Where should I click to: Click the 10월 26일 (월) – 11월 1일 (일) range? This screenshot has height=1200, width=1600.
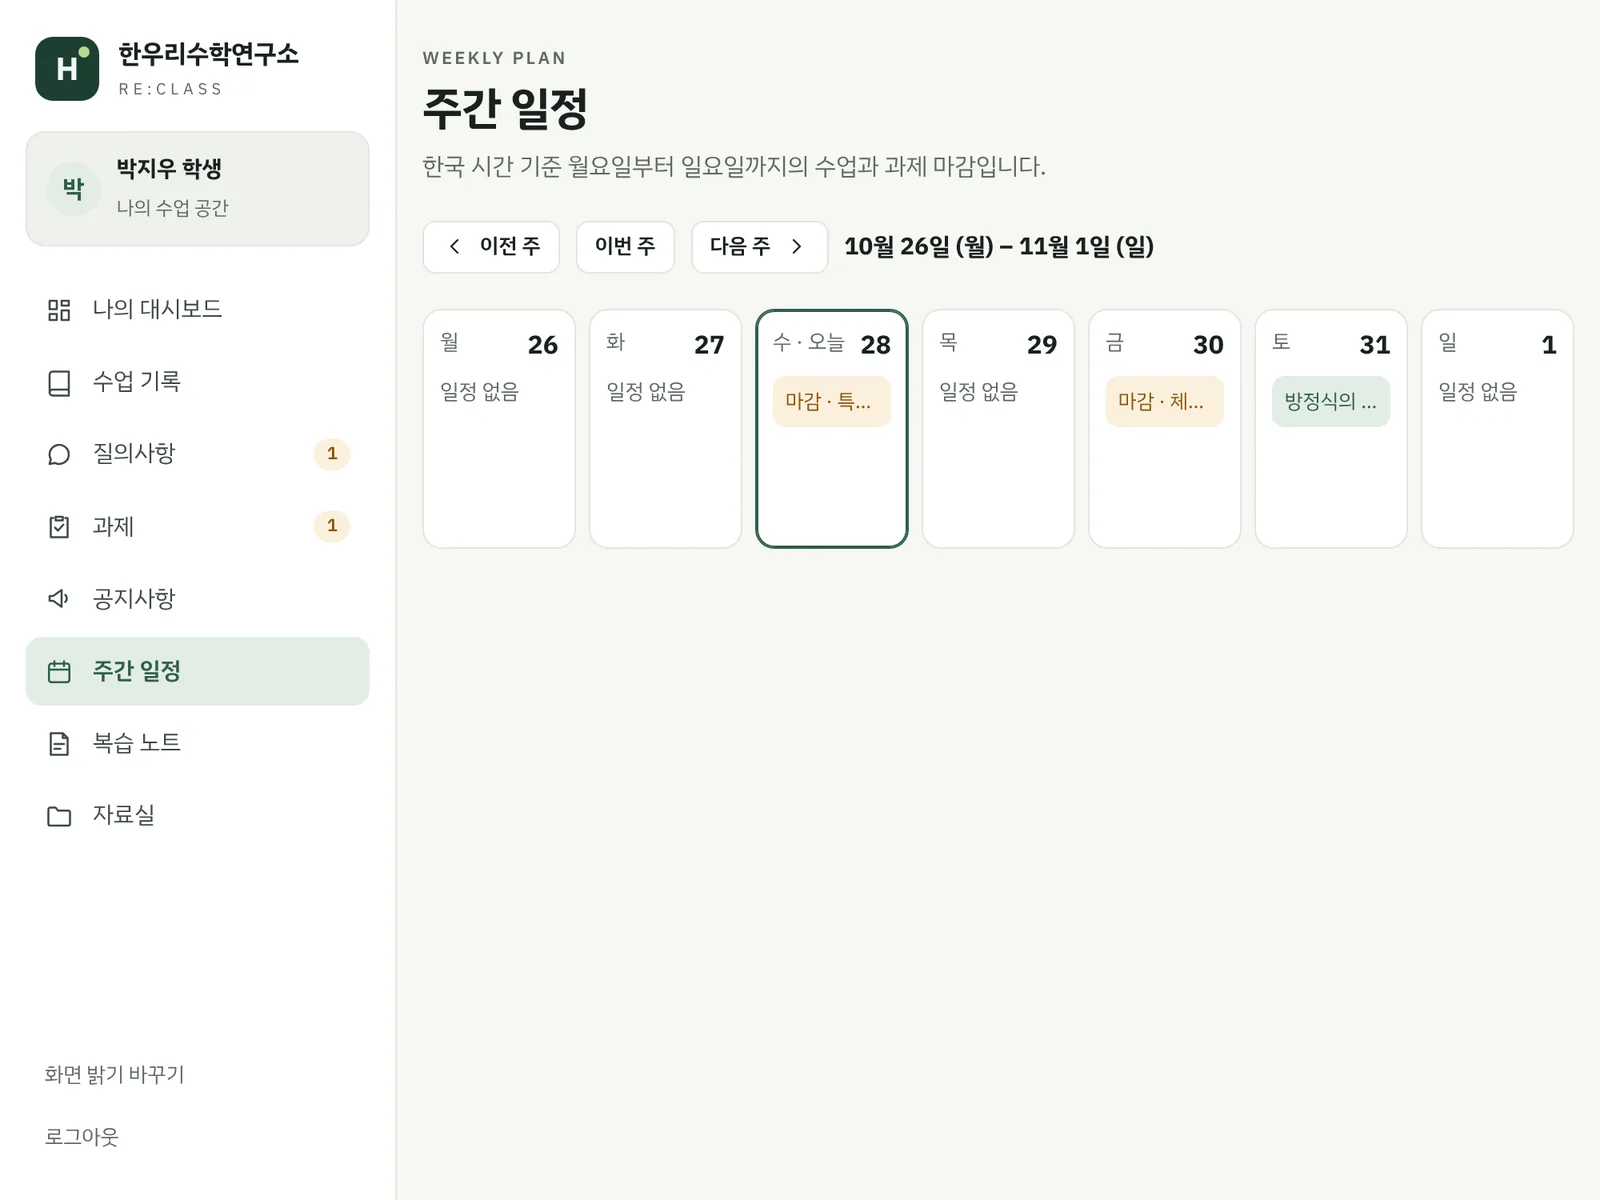click(999, 246)
